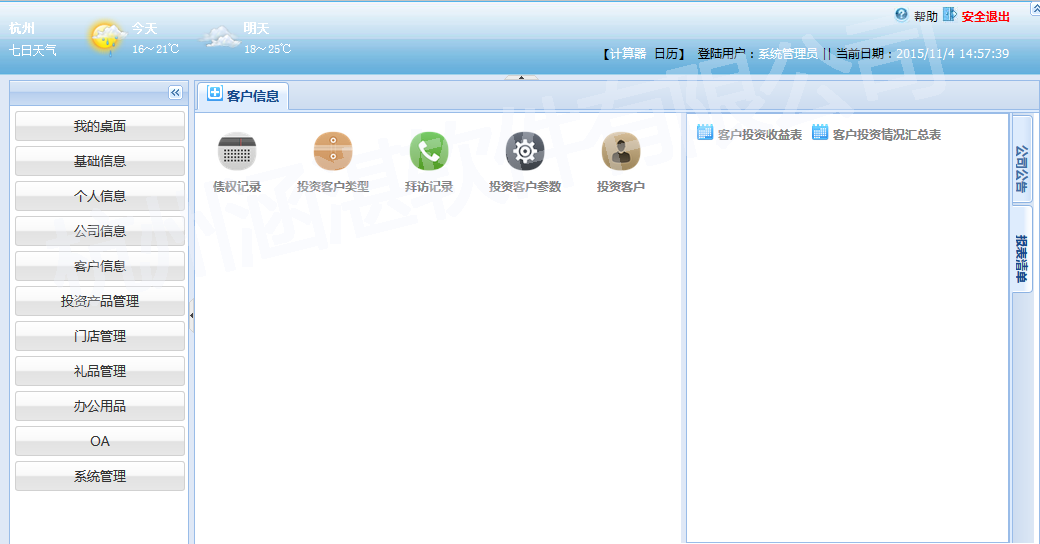The image size is (1040, 544).
Task: Open the 投资客户 person icon
Action: [621, 152]
